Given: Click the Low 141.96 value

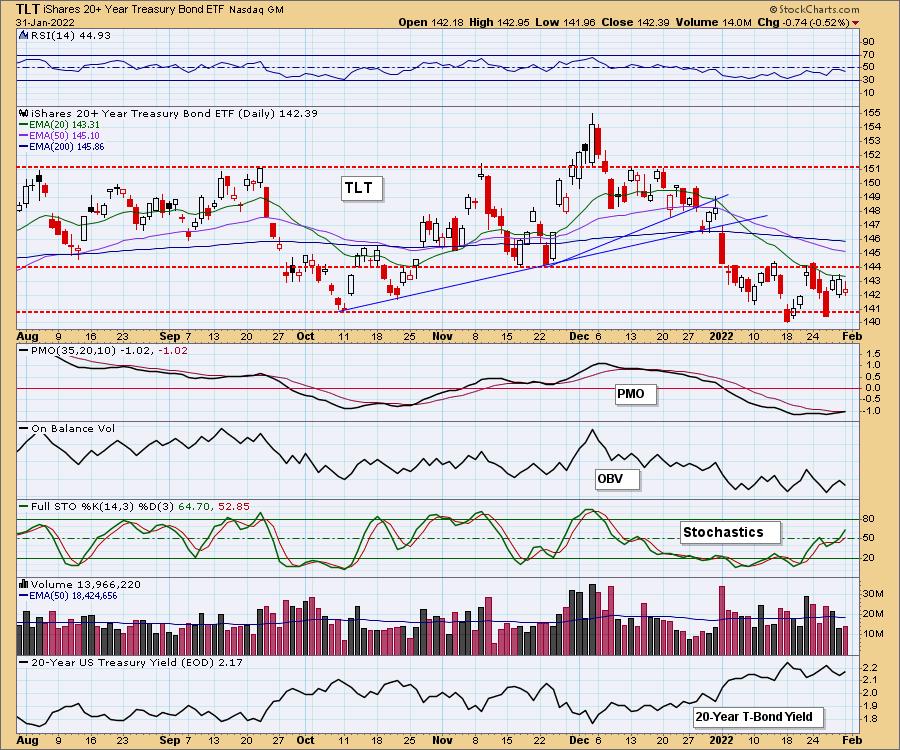Looking at the screenshot, I should [x=566, y=22].
